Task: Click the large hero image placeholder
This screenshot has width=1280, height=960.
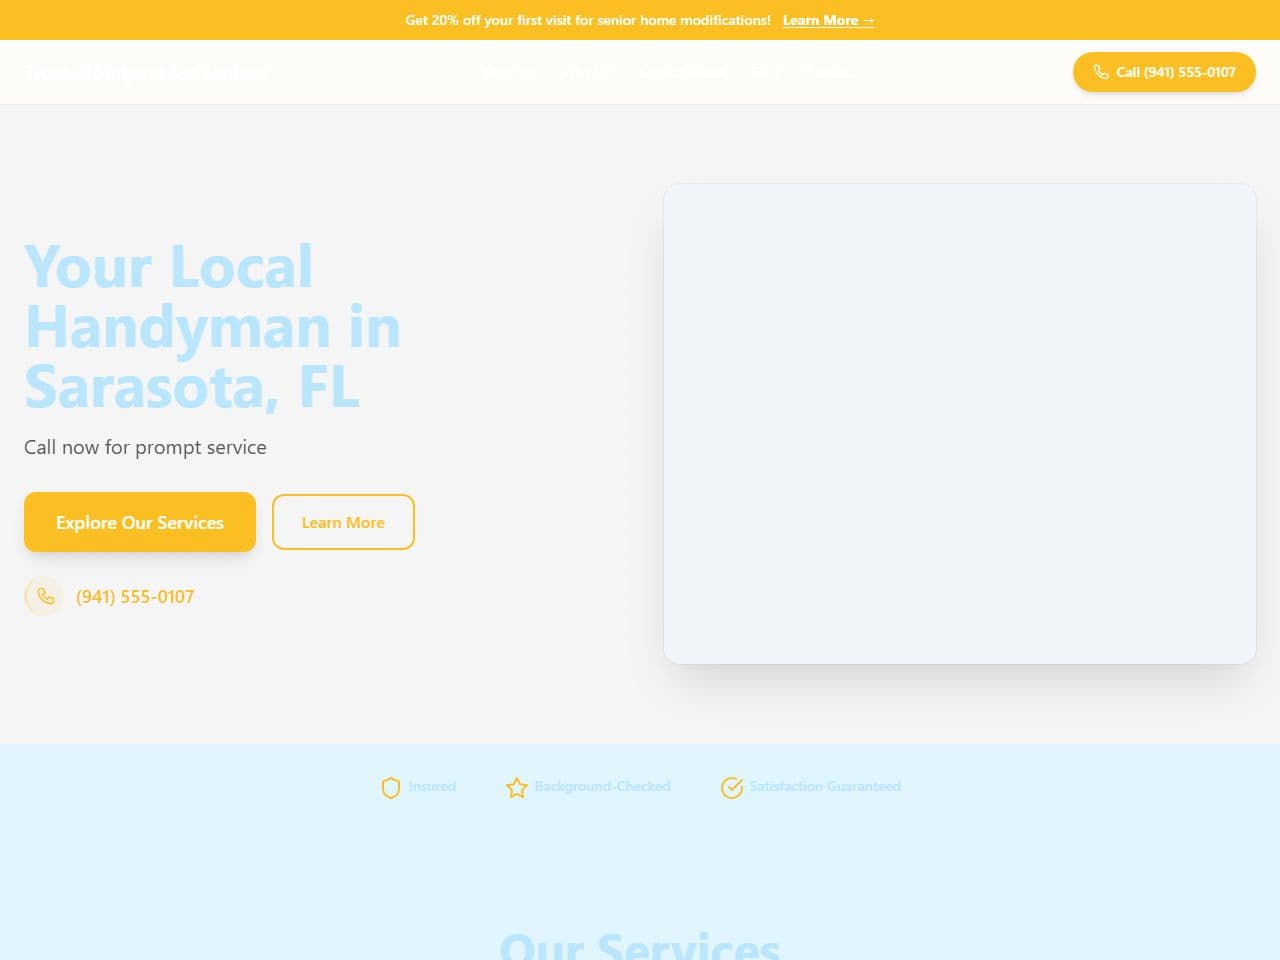Action: [959, 423]
